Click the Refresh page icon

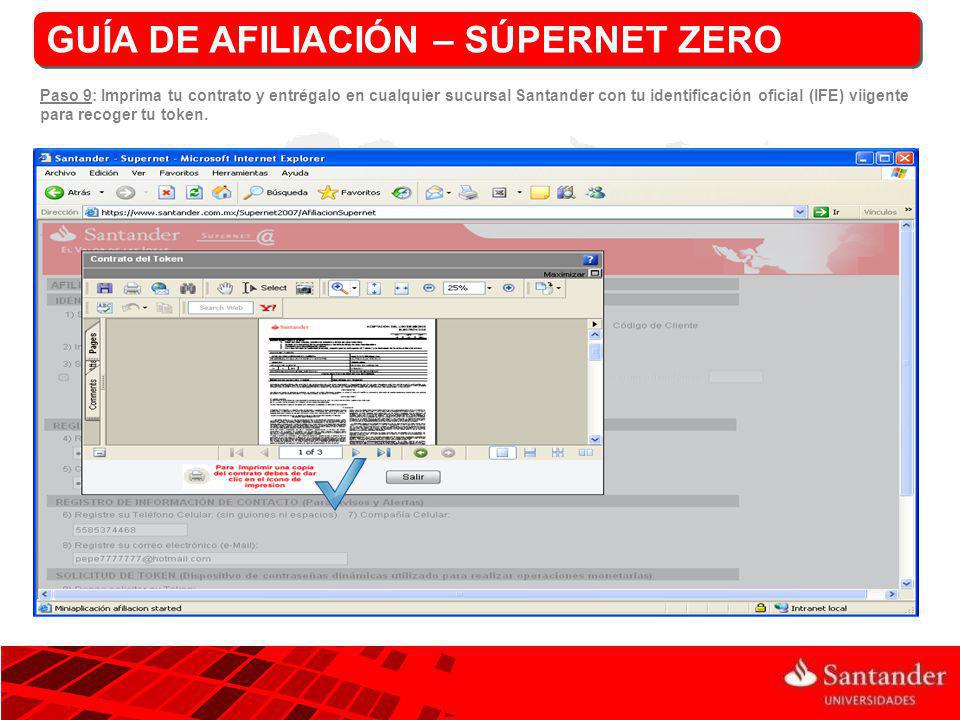click(x=194, y=193)
